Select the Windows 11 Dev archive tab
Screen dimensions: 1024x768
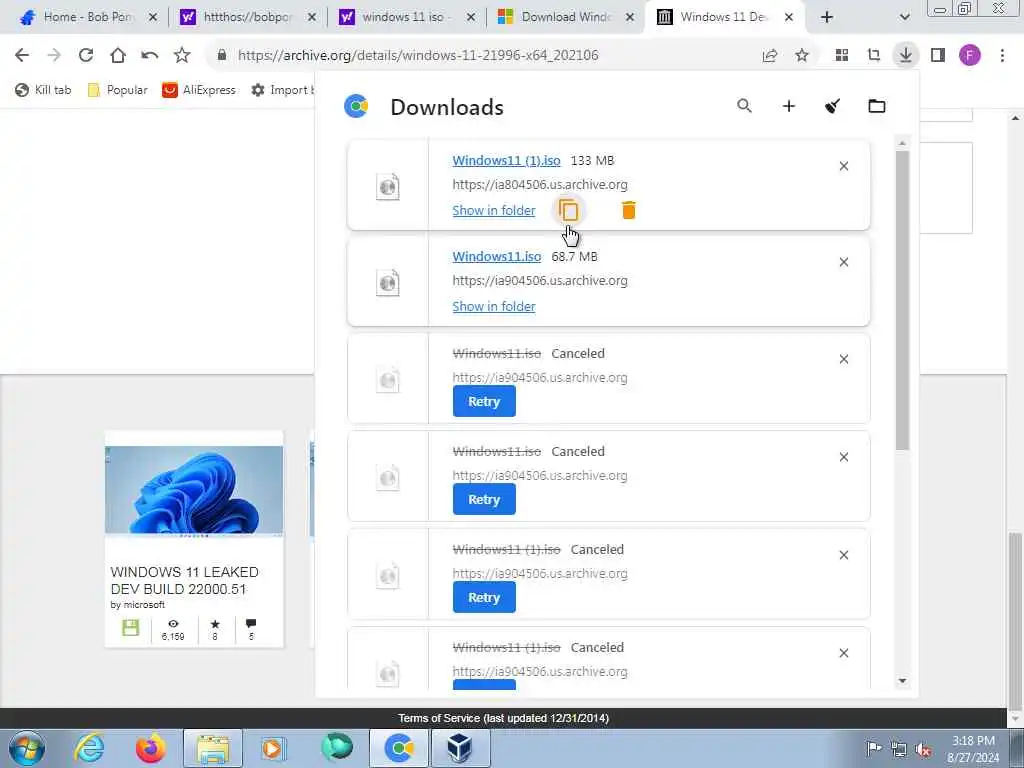point(725,18)
